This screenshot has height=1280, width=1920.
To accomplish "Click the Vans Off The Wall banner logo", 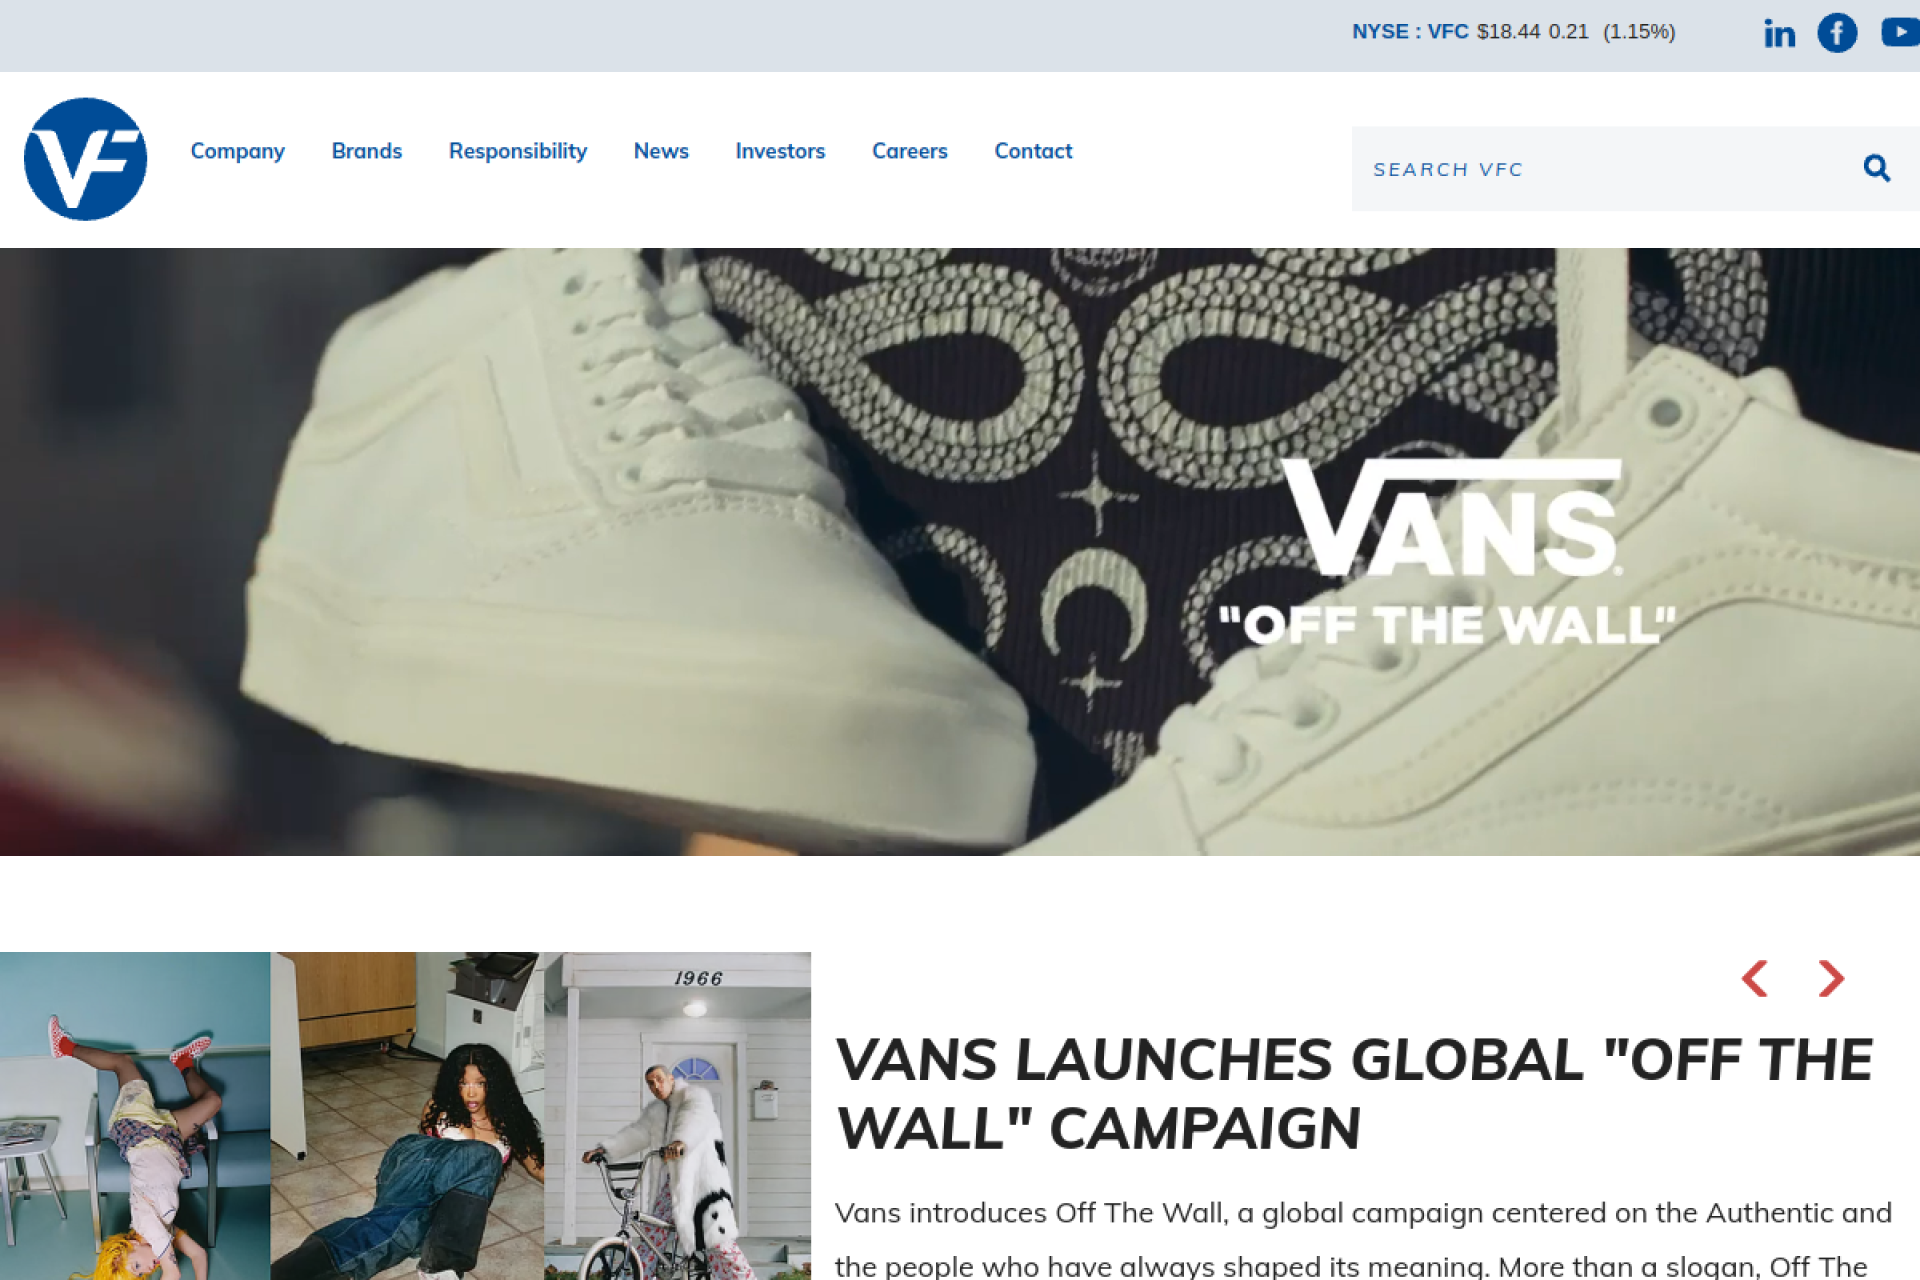I will (1447, 552).
